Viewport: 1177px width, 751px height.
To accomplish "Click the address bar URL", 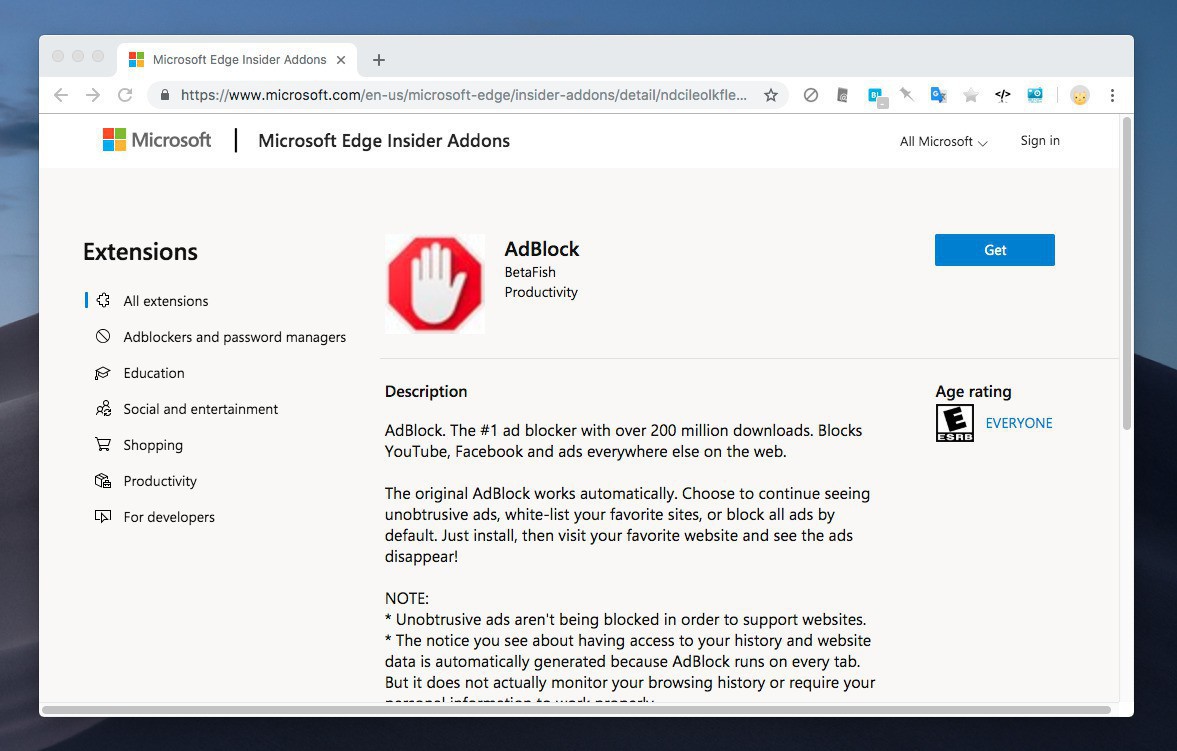I will click(463, 95).
